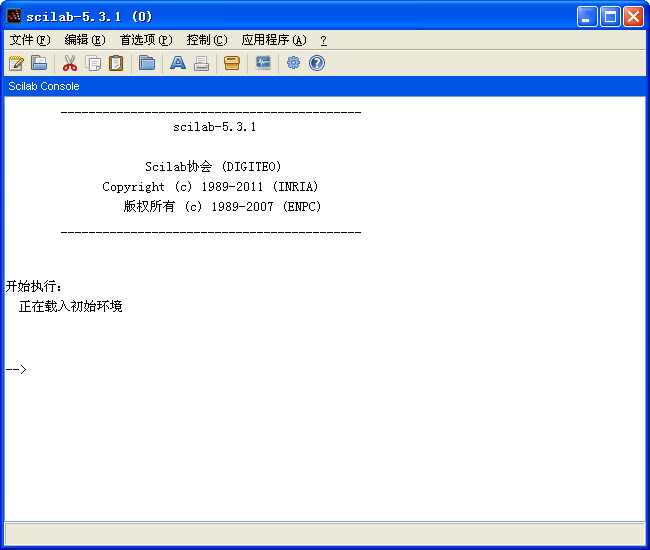The image size is (650, 550).
Task: Open the ATOMS module manager box icon
Action: 232,63
